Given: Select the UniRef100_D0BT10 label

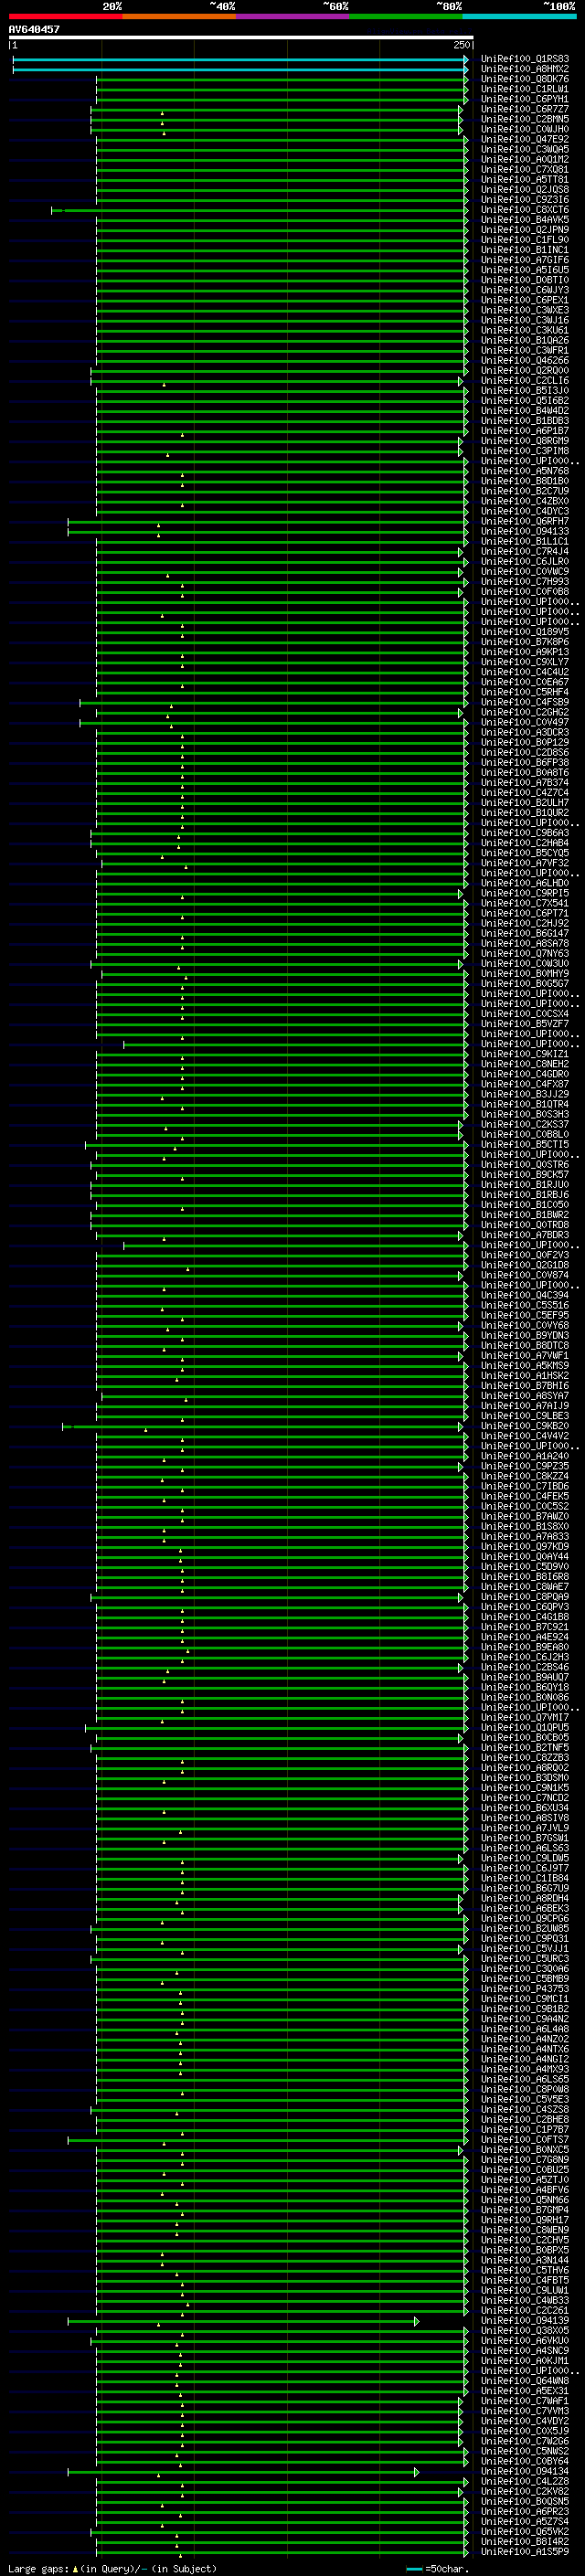Looking at the screenshot, I should pyautogui.click(x=525, y=280).
